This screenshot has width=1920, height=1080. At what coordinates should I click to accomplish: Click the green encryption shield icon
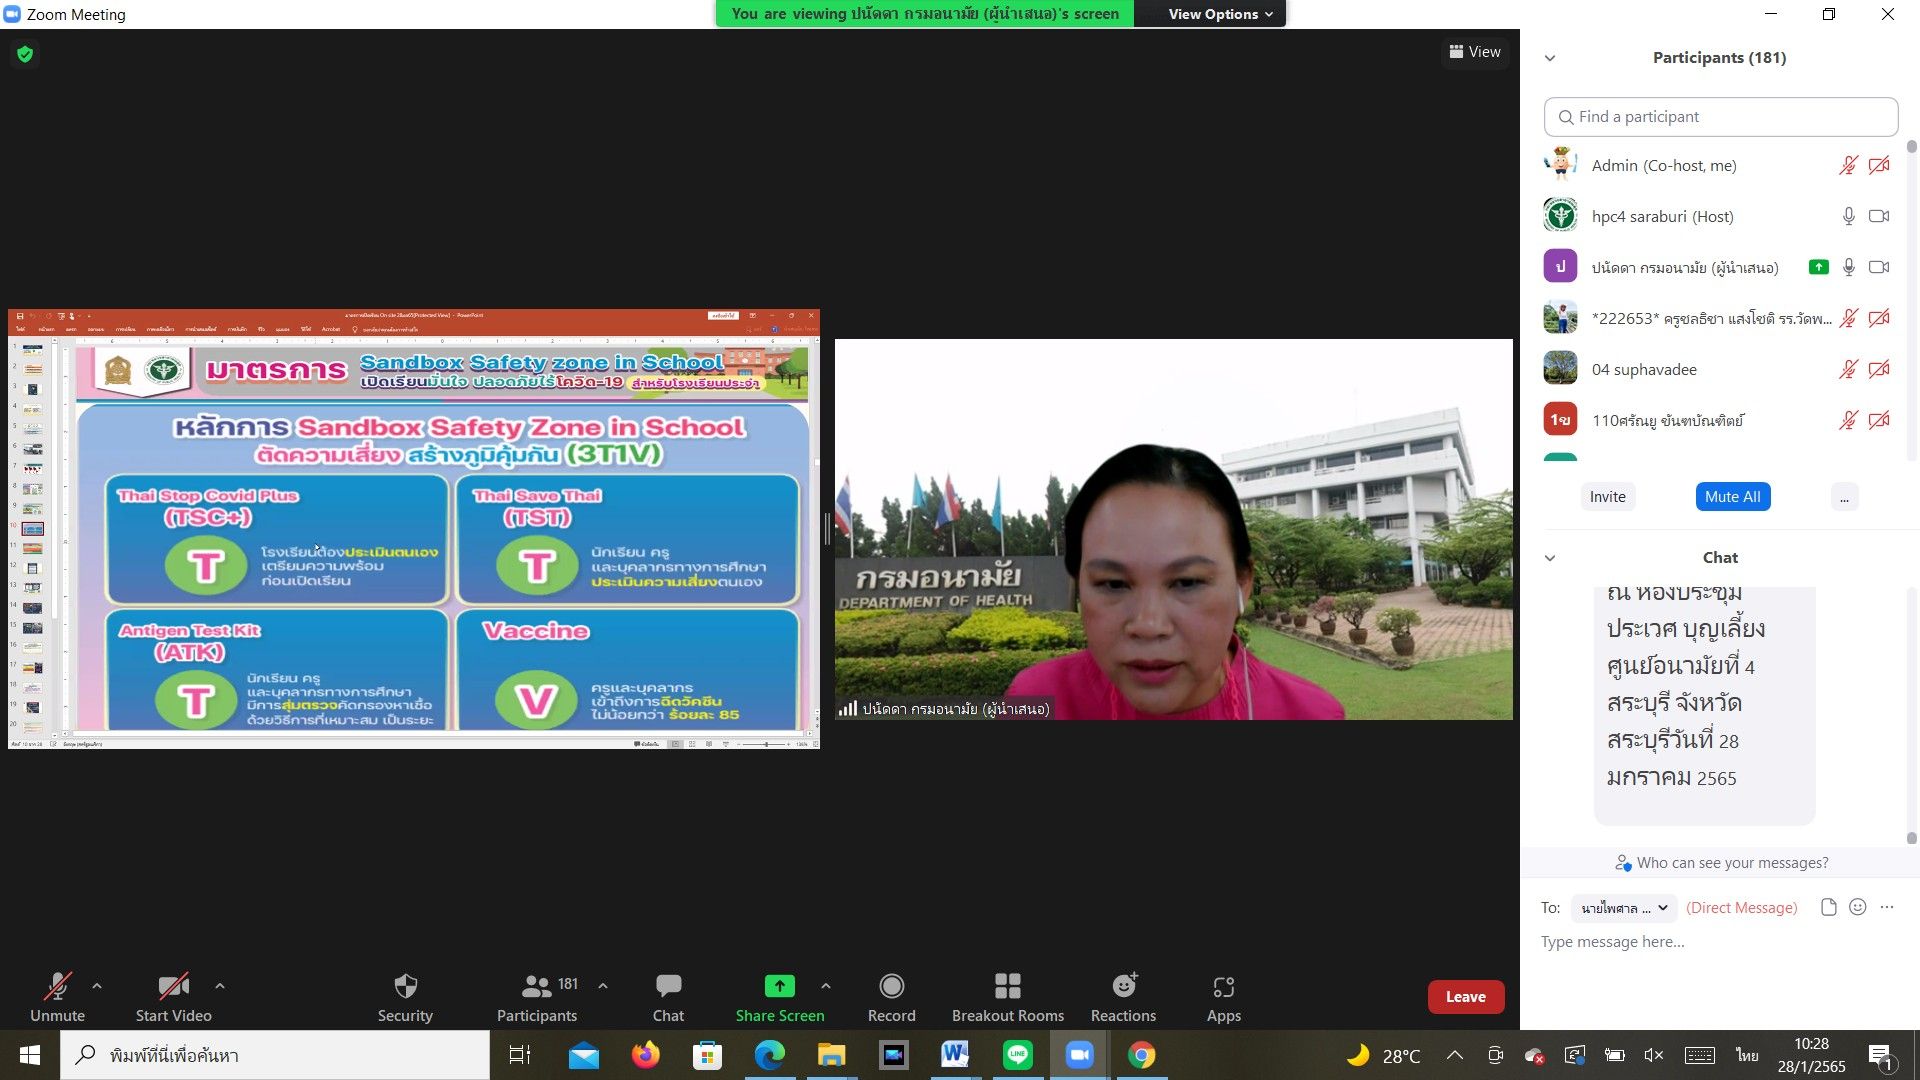25,54
